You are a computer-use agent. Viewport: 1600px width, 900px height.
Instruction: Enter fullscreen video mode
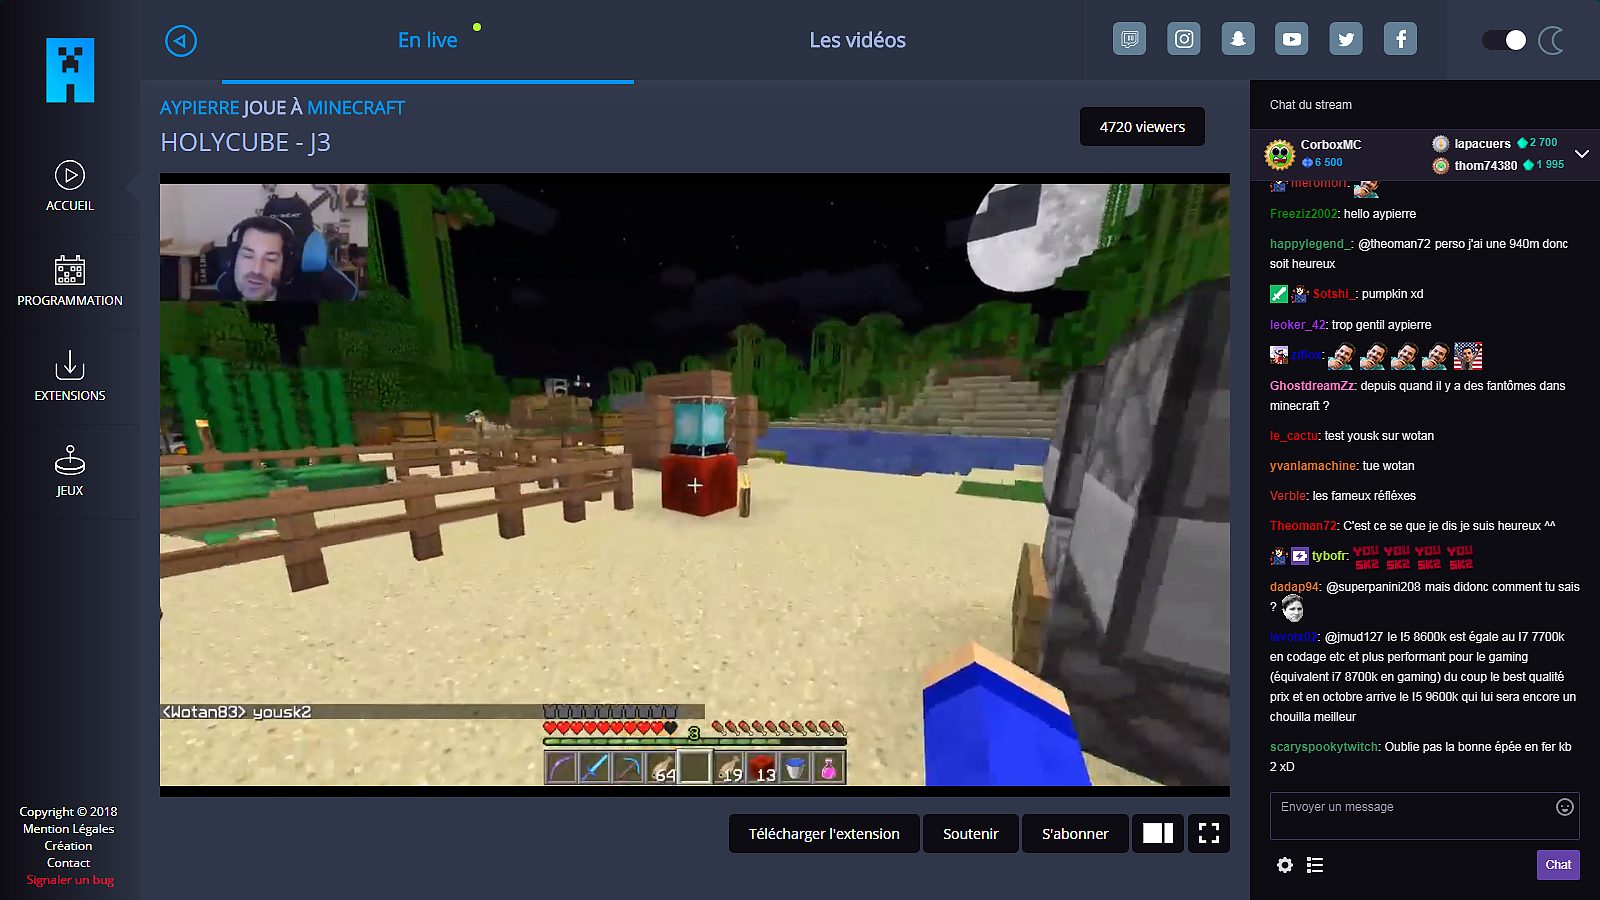(x=1209, y=834)
